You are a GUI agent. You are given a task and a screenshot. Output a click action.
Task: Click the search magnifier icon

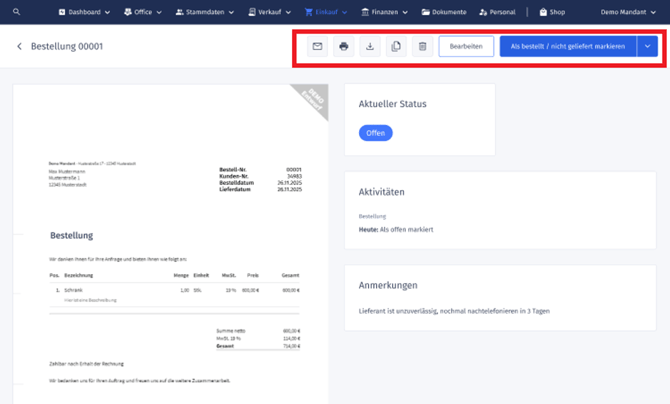click(x=16, y=12)
